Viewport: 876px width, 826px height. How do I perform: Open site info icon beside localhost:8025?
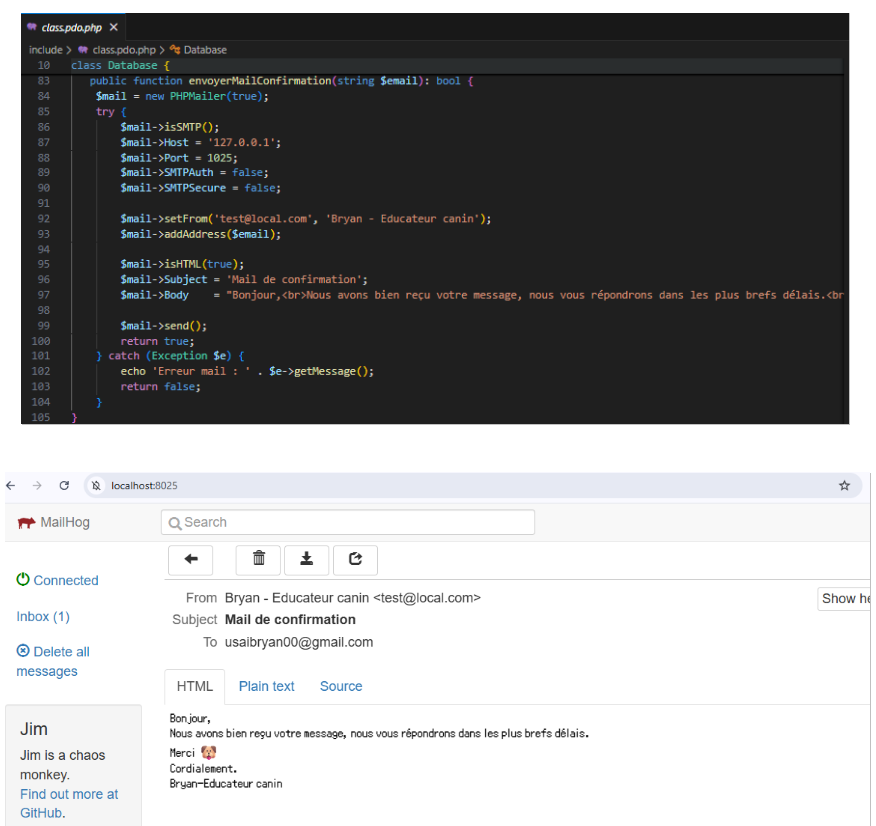pyautogui.click(x=96, y=485)
